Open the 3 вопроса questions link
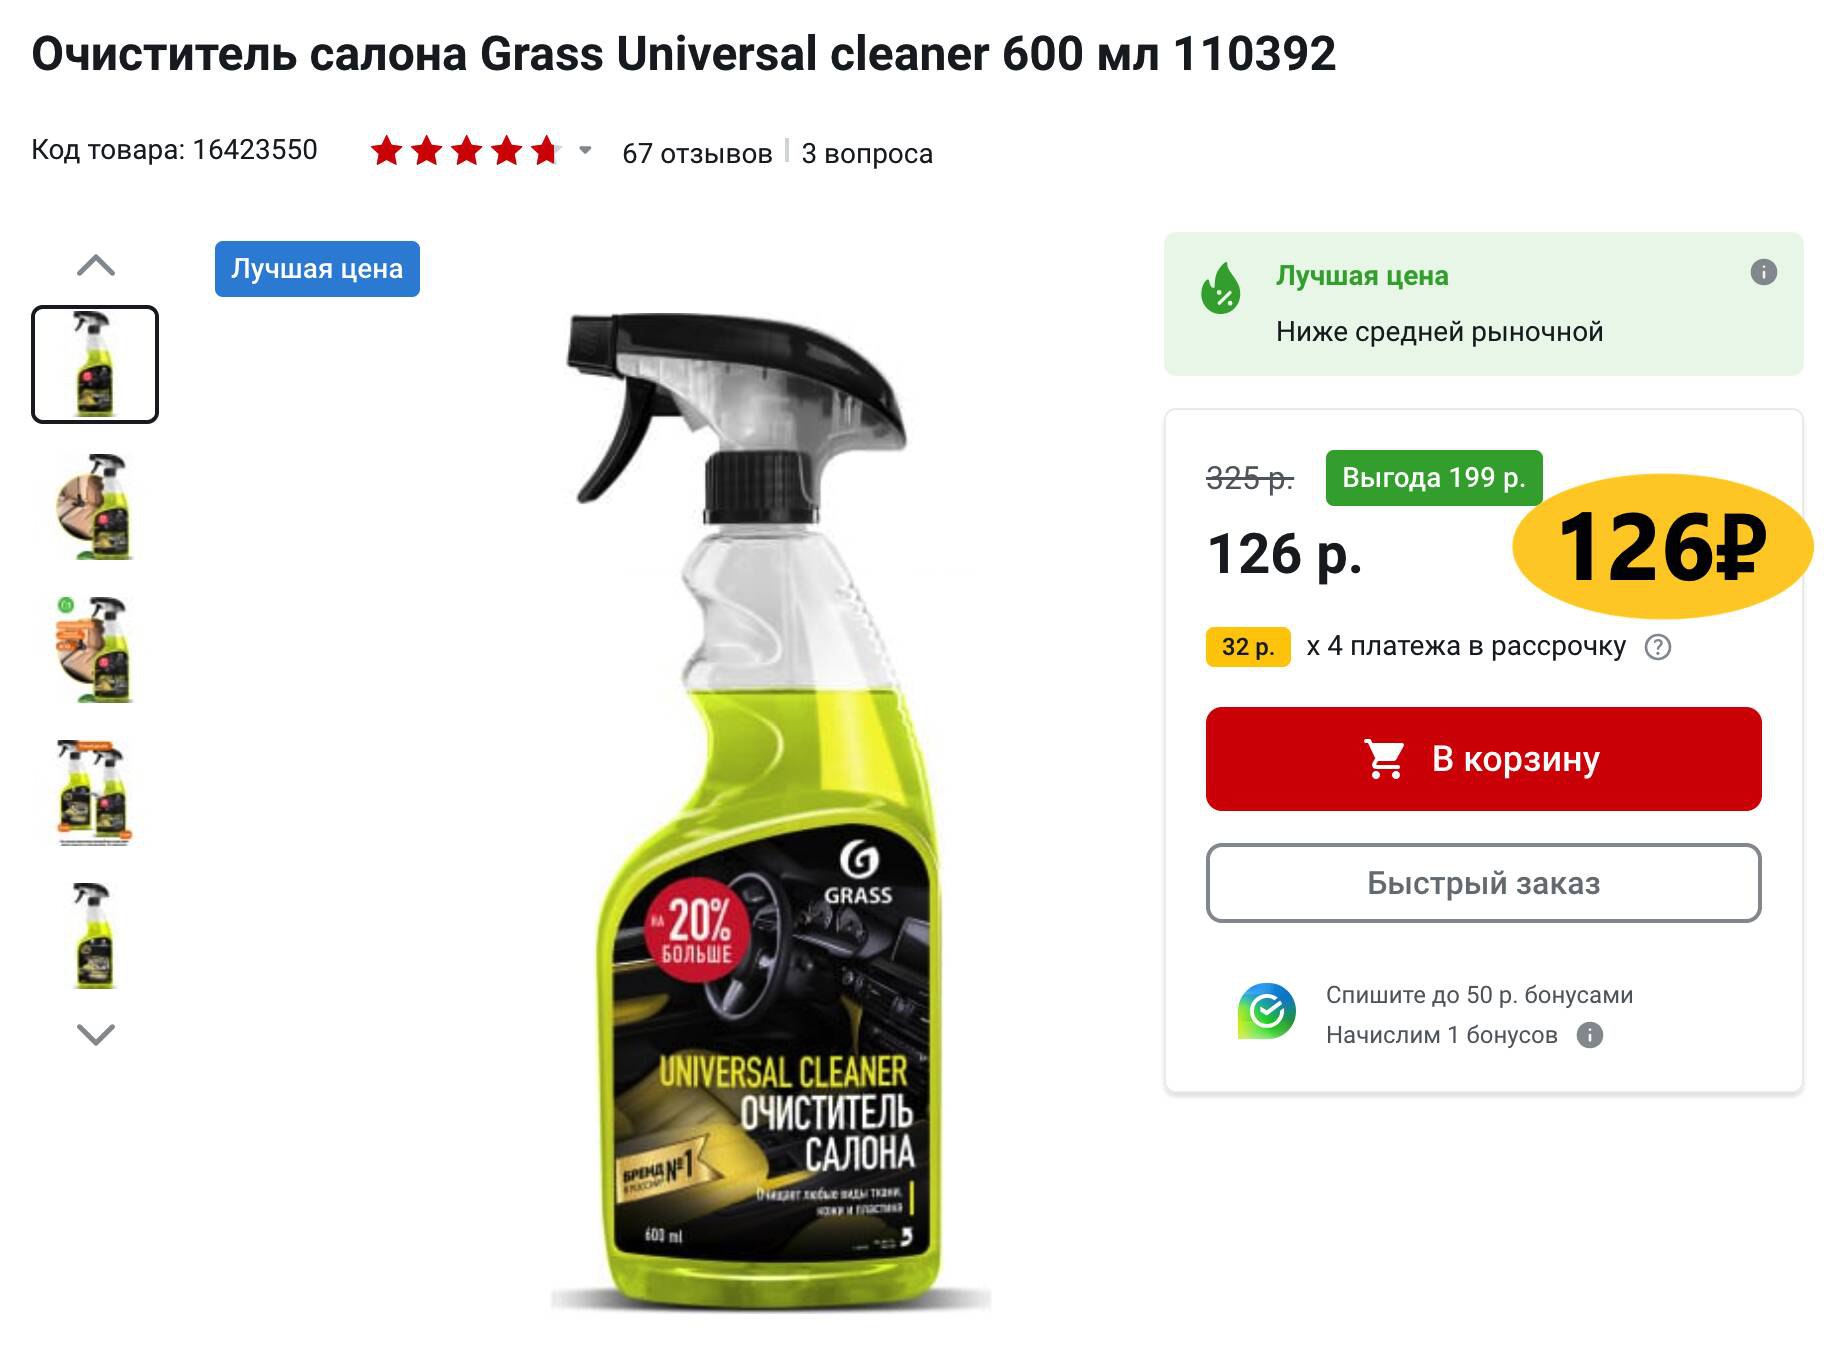This screenshot has height=1357, width=1841. click(x=867, y=153)
